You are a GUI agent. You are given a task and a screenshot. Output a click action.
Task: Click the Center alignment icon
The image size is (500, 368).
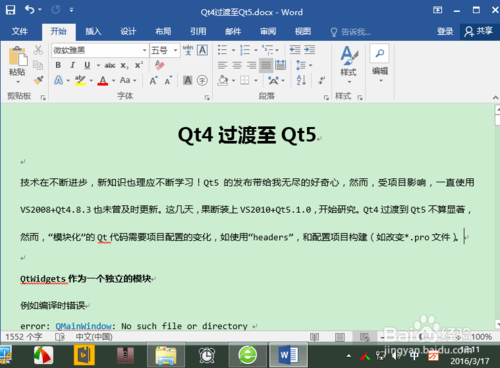(237, 65)
